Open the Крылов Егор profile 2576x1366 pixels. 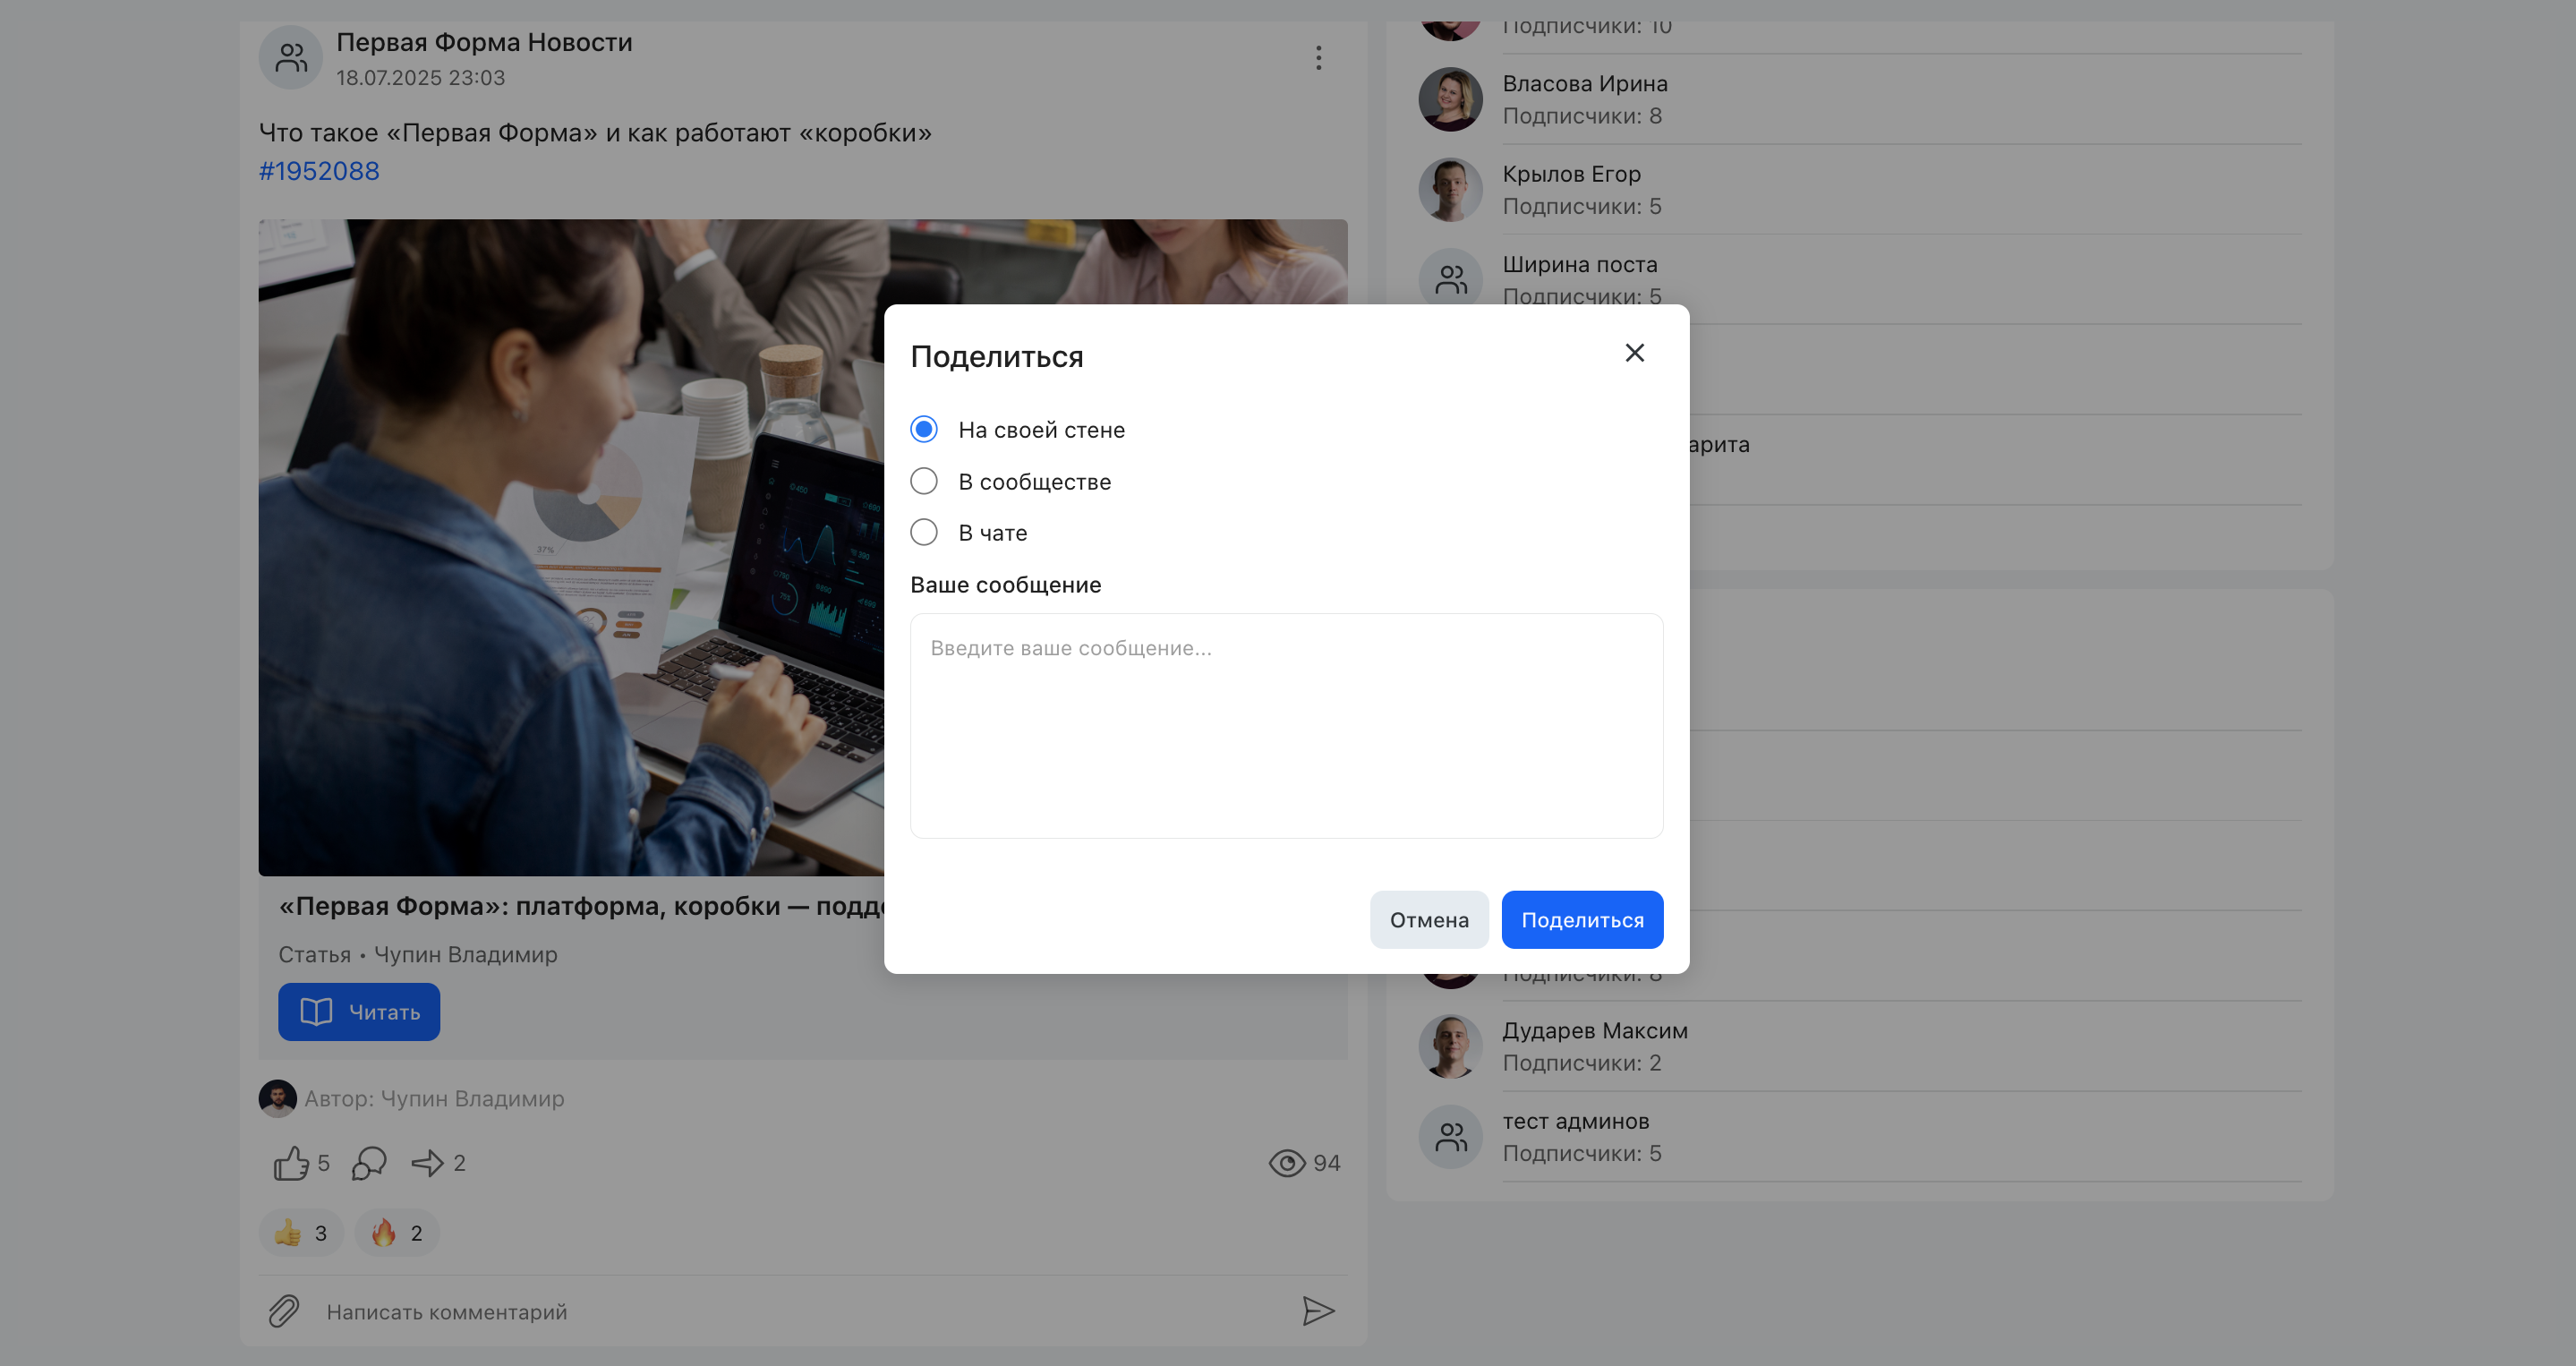click(x=1571, y=173)
